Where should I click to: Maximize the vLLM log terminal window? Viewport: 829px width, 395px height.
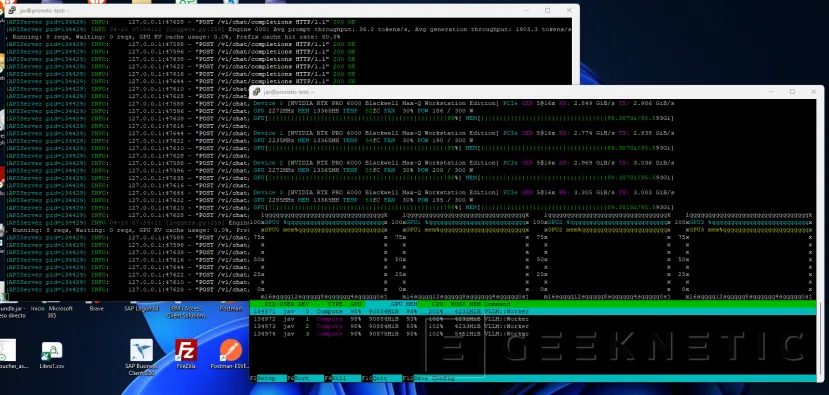tap(547, 10)
